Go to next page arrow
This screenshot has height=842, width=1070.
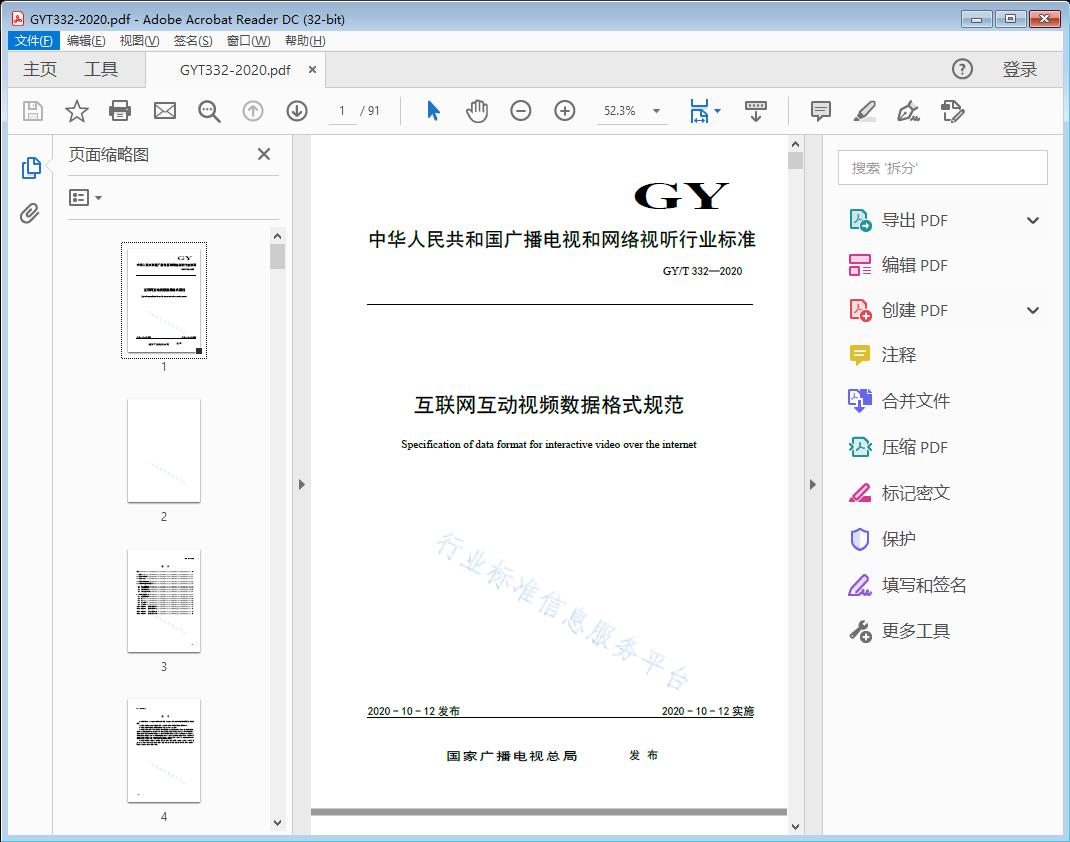(297, 111)
